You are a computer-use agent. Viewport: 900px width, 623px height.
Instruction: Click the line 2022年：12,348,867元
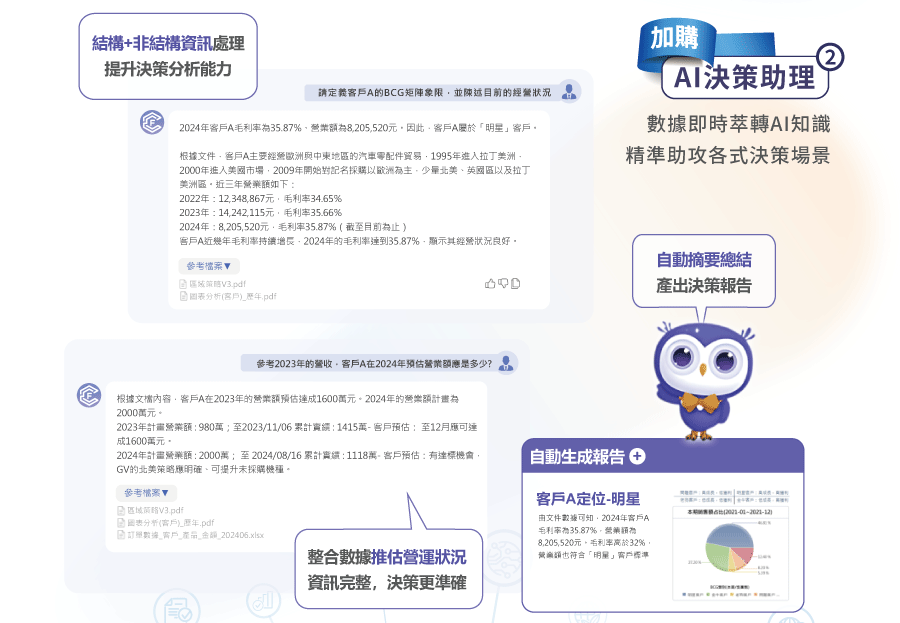261,199
